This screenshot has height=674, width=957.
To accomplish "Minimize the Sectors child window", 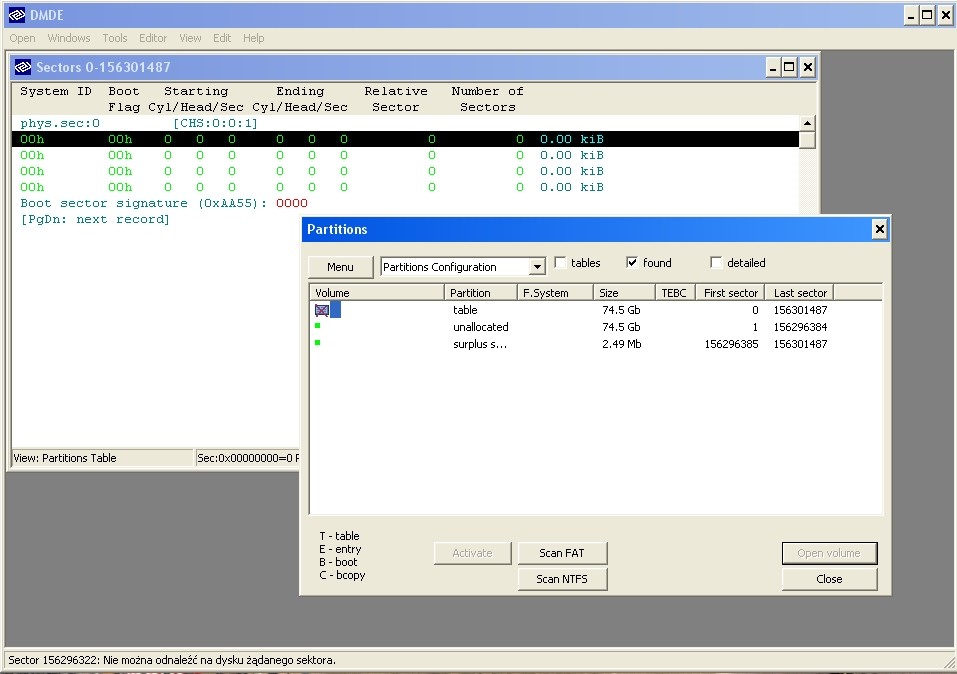I will click(x=773, y=67).
